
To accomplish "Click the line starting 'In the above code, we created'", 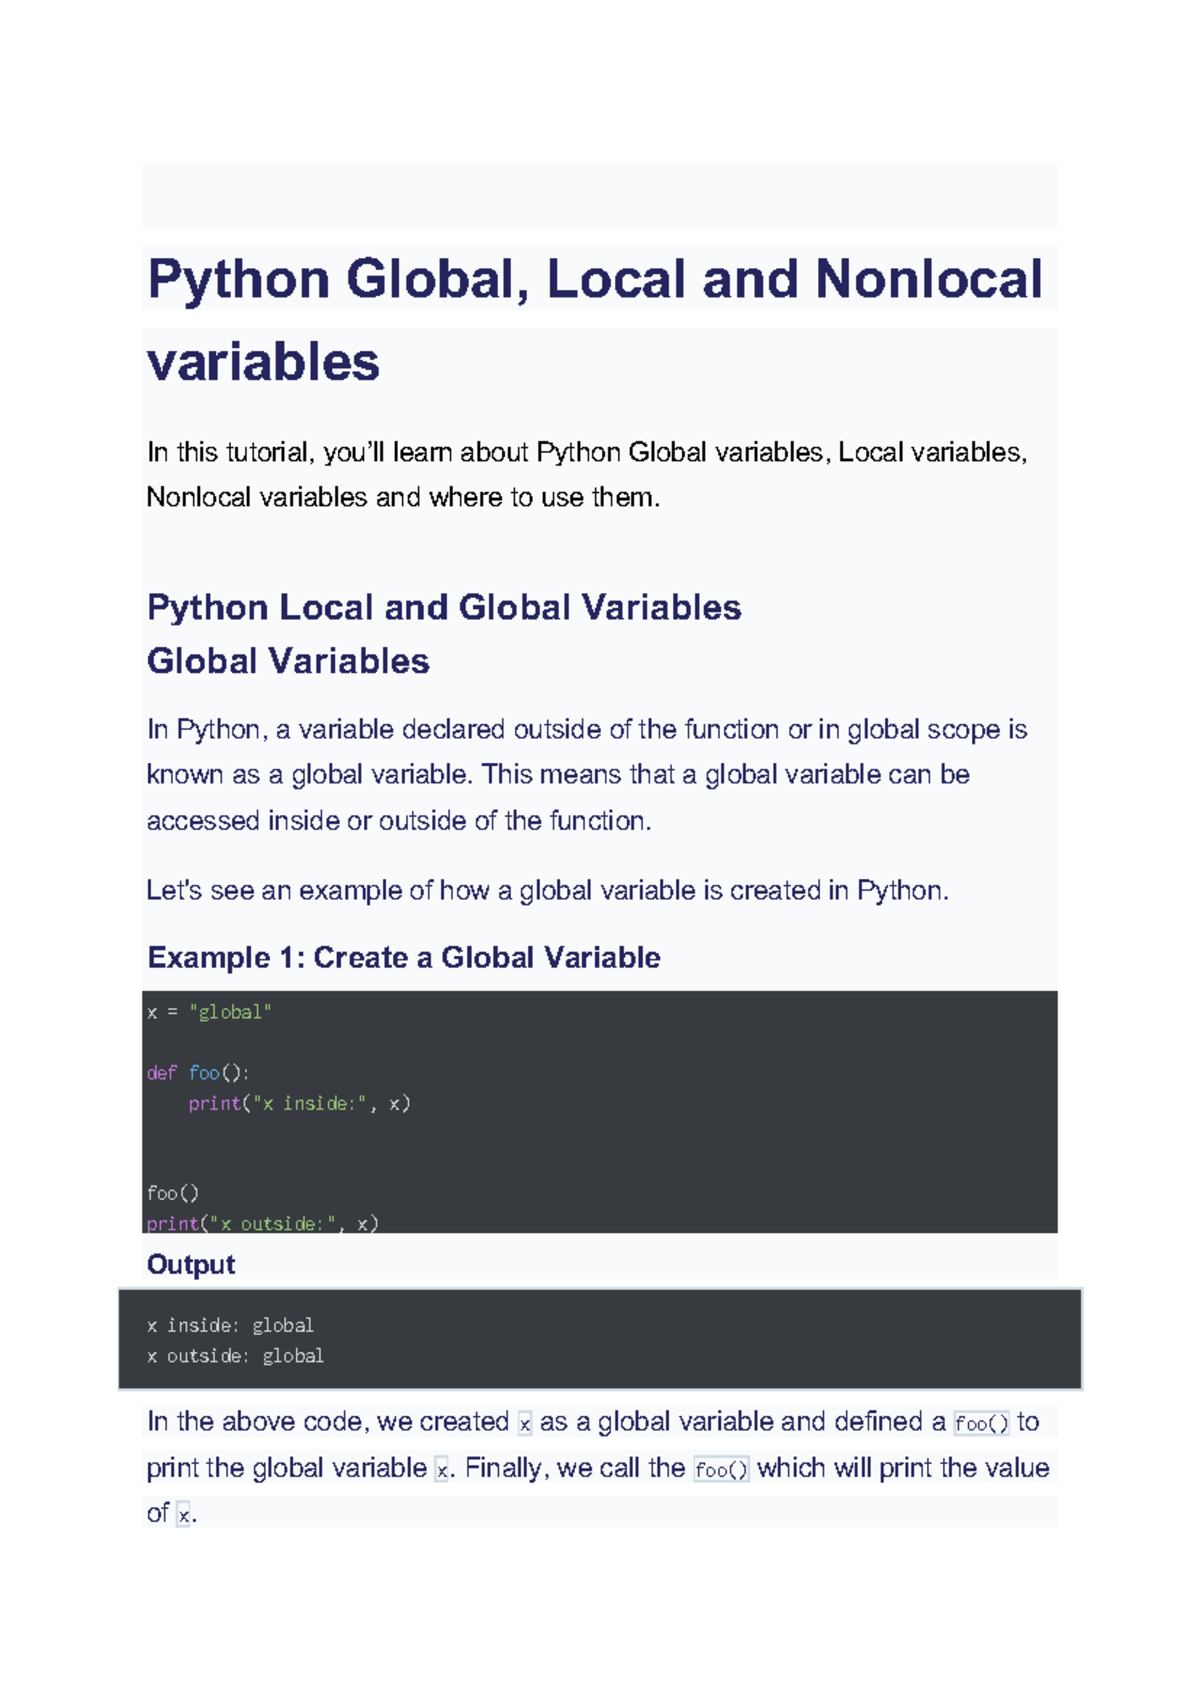I will tap(593, 1422).
